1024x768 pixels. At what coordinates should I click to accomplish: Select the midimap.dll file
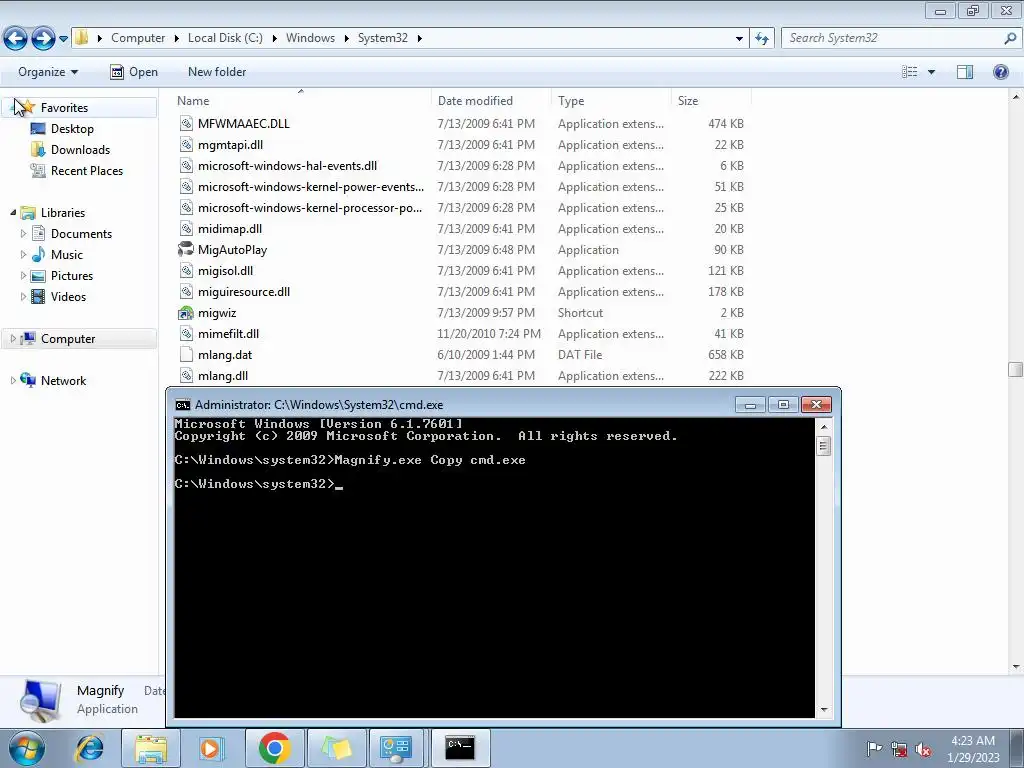point(230,229)
